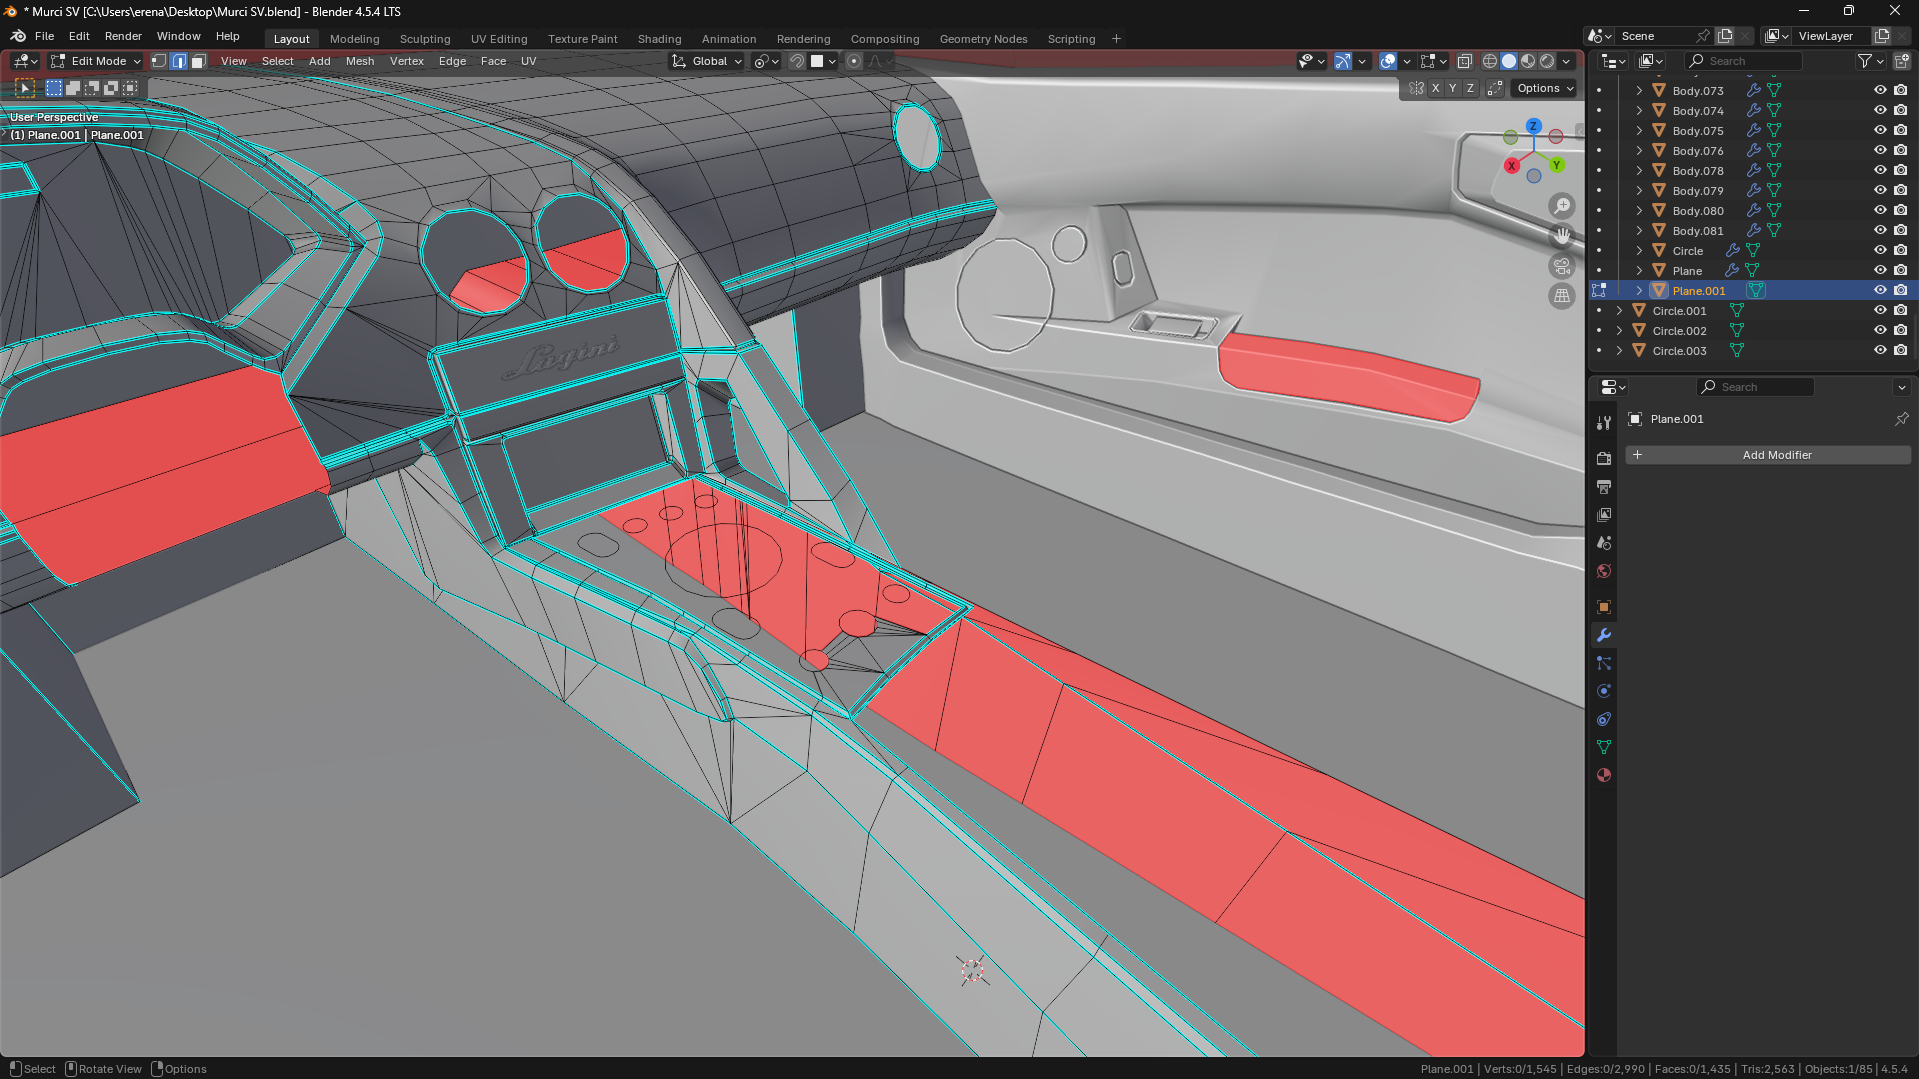Open the Face menu button
The image size is (1919, 1079).
(x=493, y=61)
